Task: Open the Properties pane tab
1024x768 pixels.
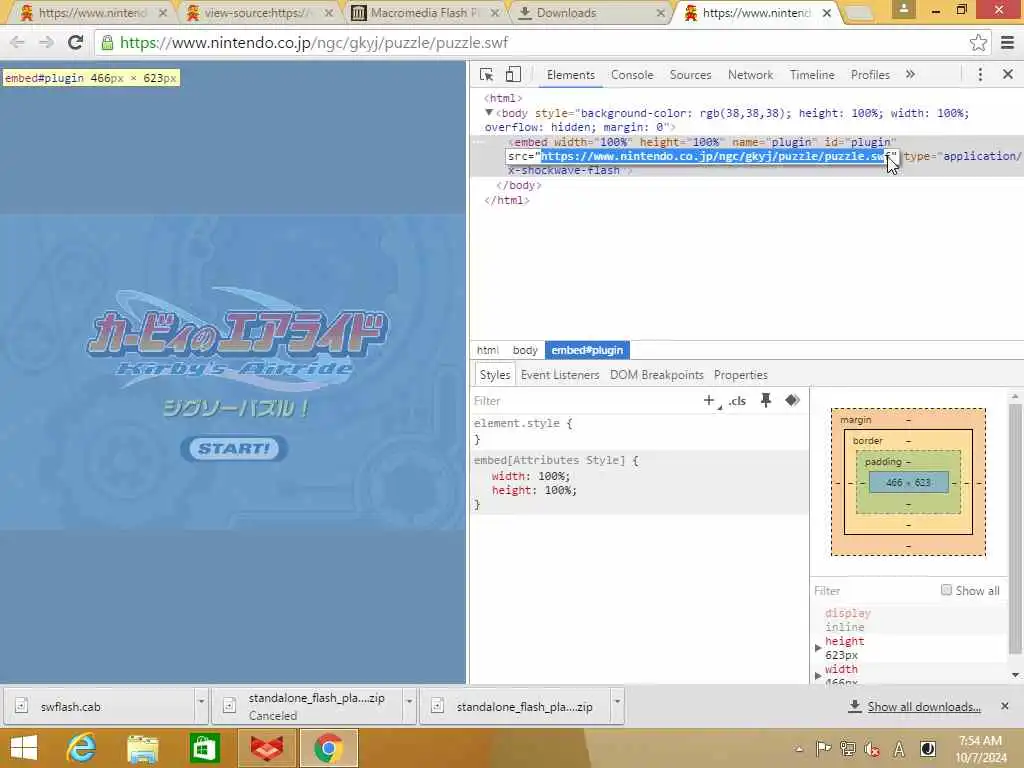Action: pyautogui.click(x=740, y=375)
